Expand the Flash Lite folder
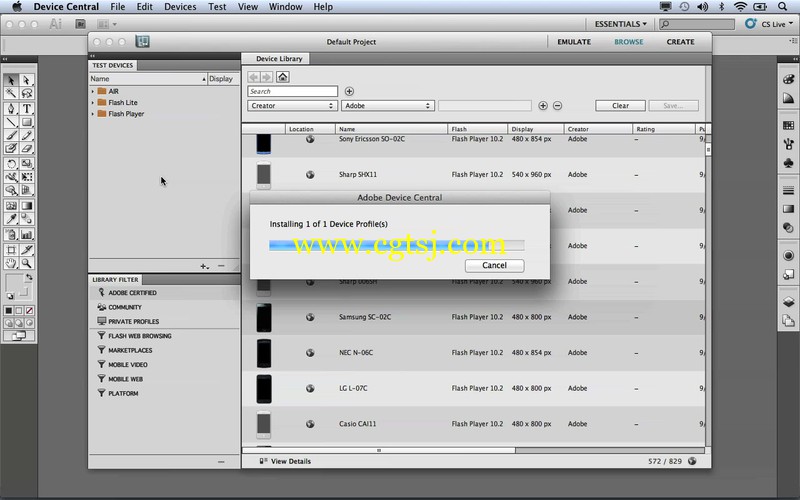Viewport: 800px width, 500px height. pyautogui.click(x=92, y=103)
